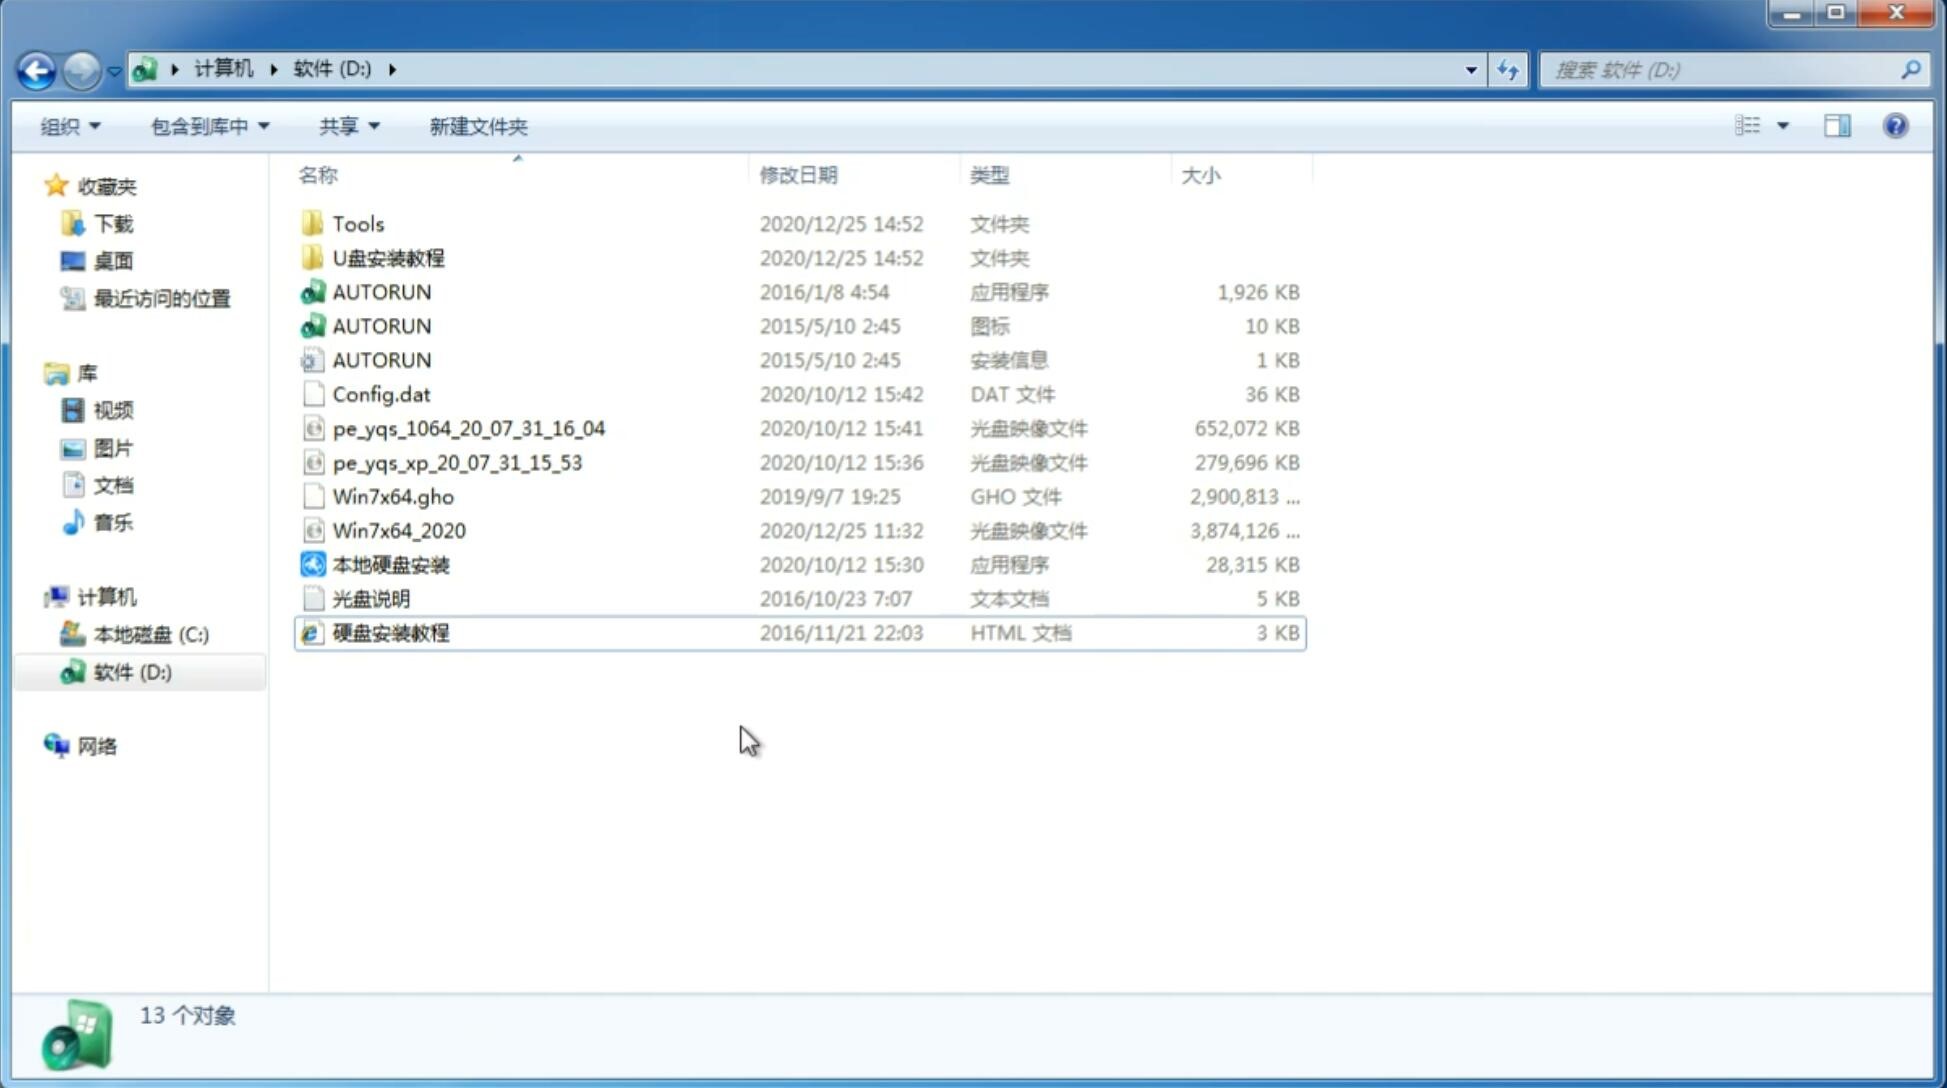Open pe_yqs_1064 disc image file
This screenshot has height=1088, width=1947.
click(468, 428)
